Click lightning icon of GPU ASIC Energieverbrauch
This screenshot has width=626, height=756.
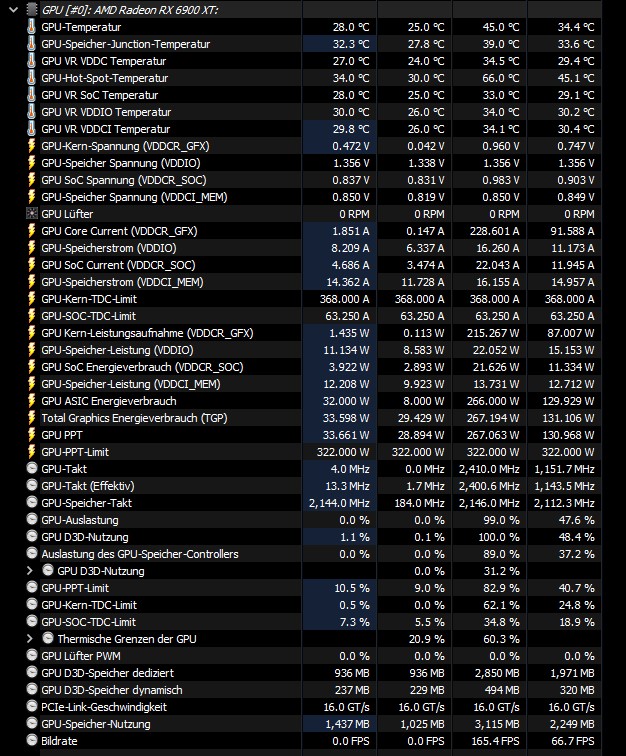31,401
